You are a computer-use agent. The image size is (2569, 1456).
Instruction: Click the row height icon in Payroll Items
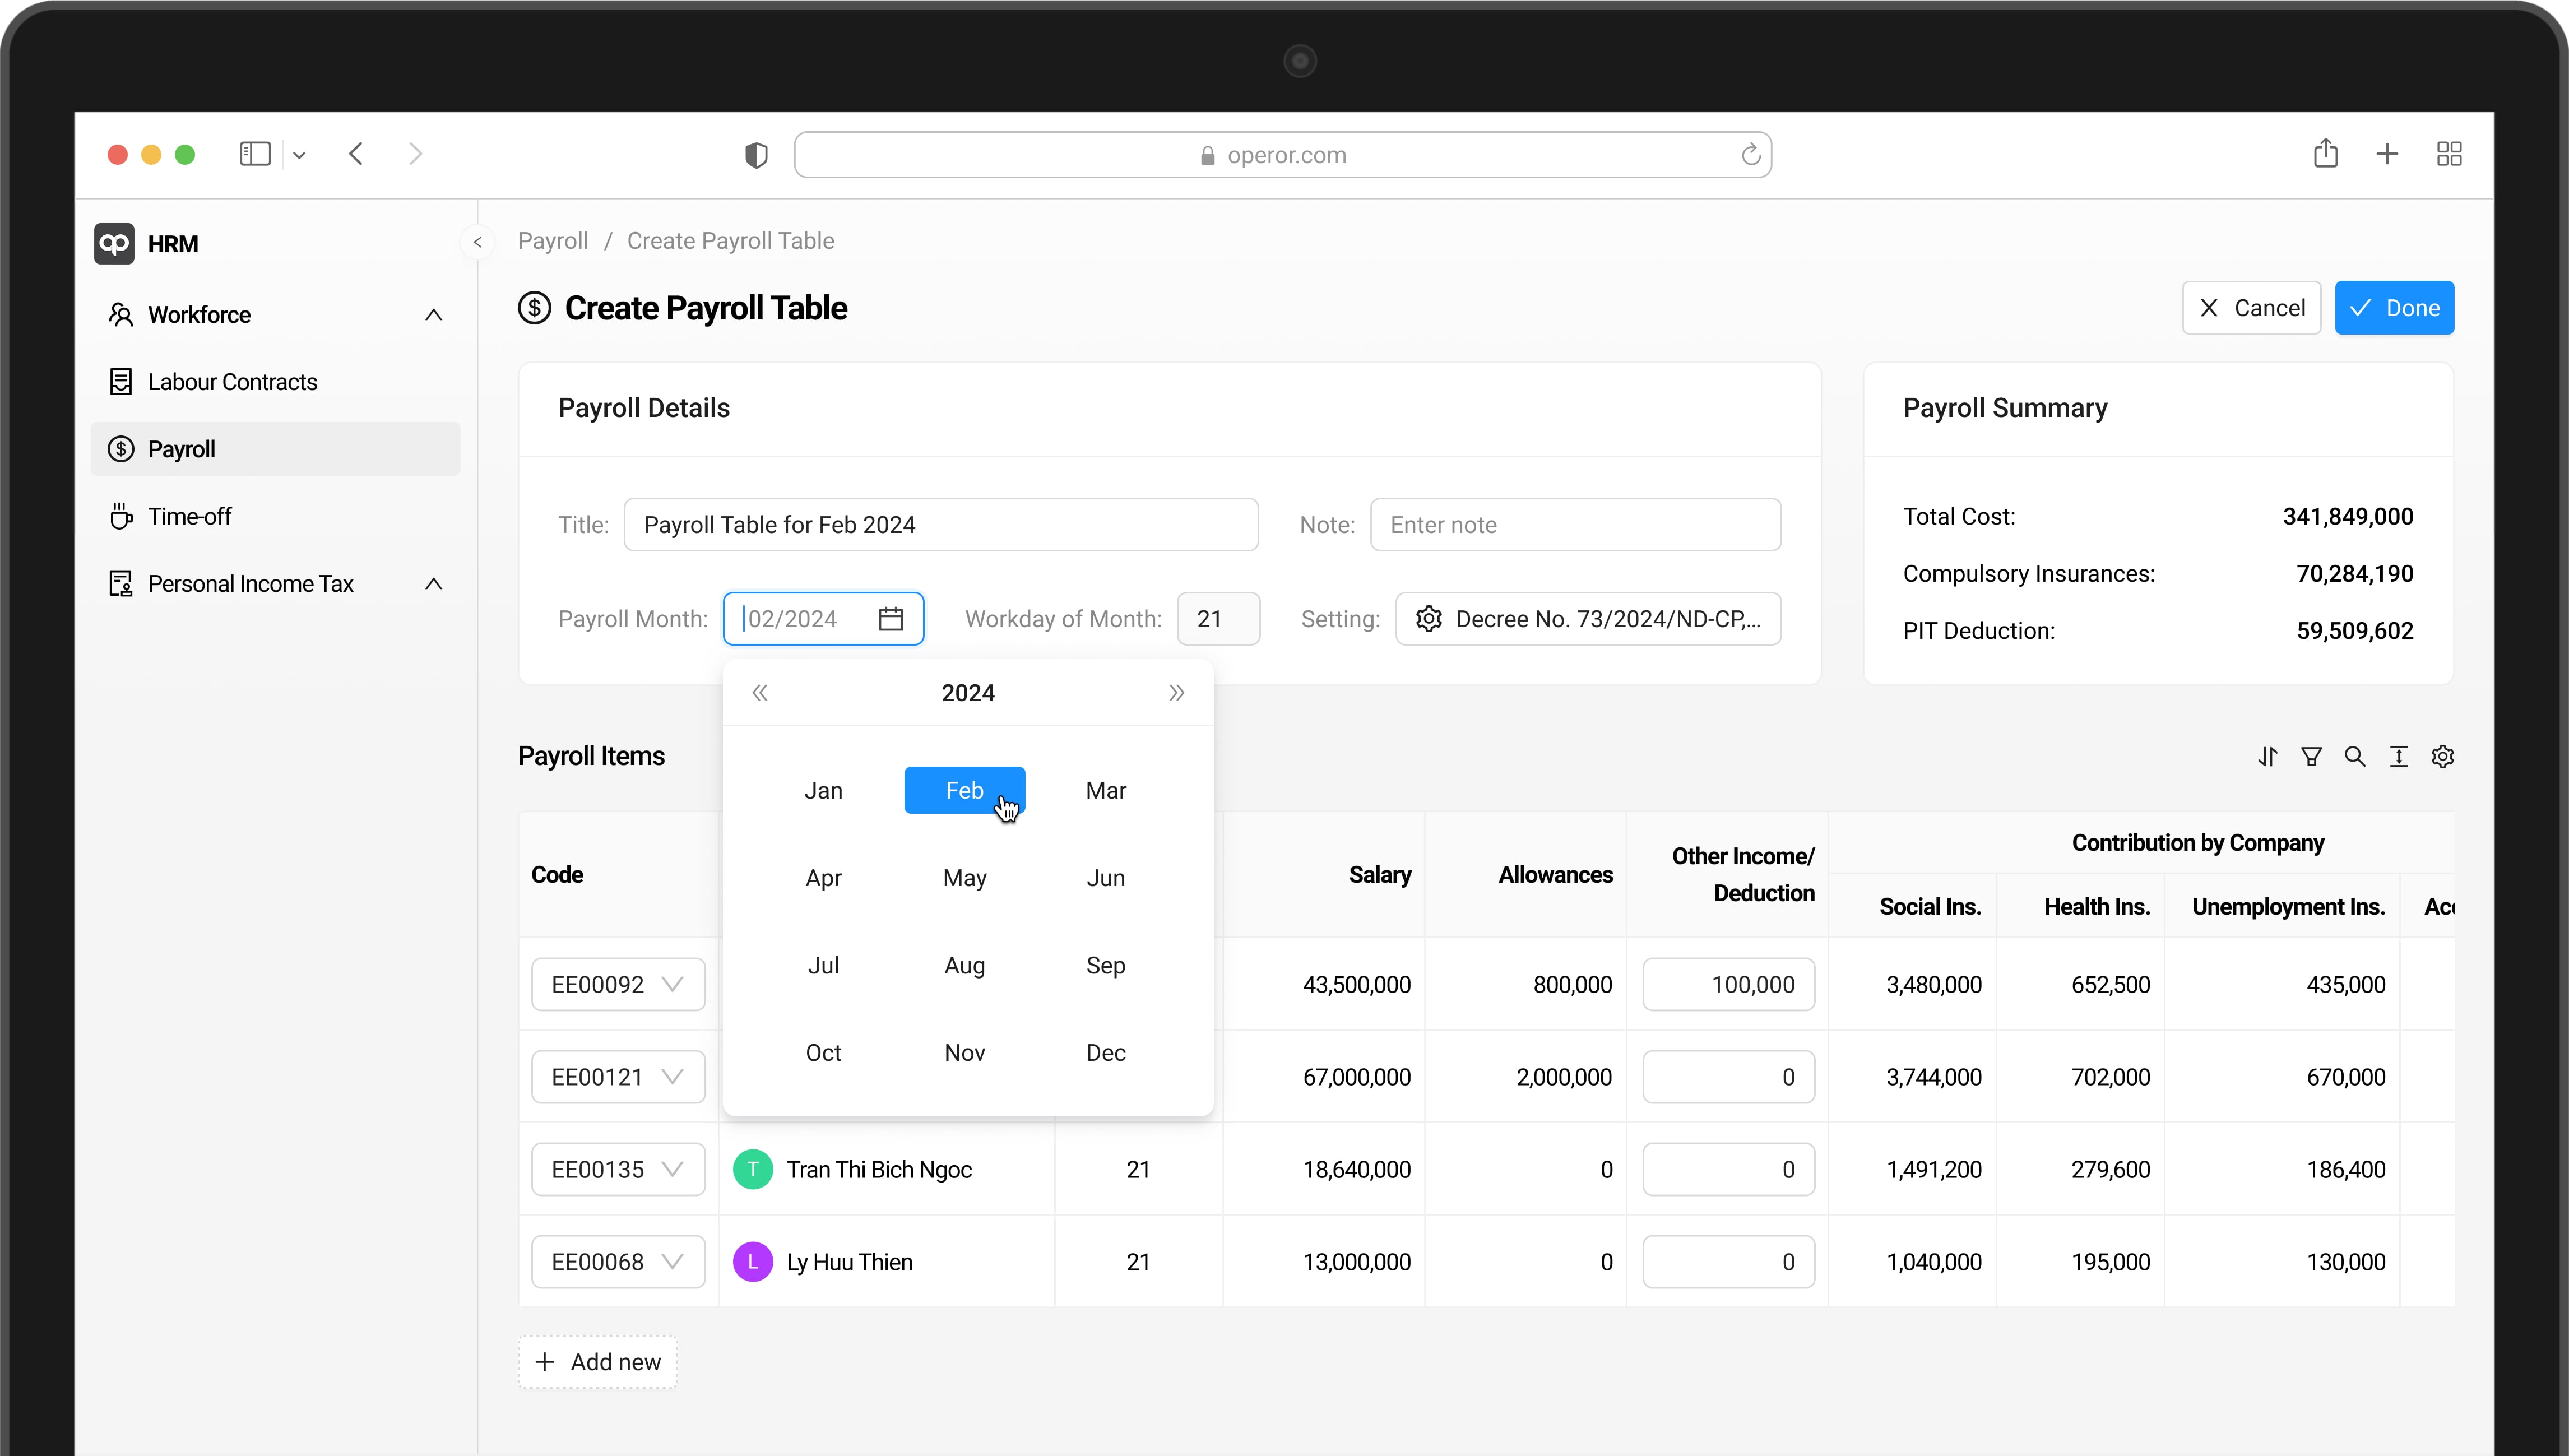point(2399,757)
